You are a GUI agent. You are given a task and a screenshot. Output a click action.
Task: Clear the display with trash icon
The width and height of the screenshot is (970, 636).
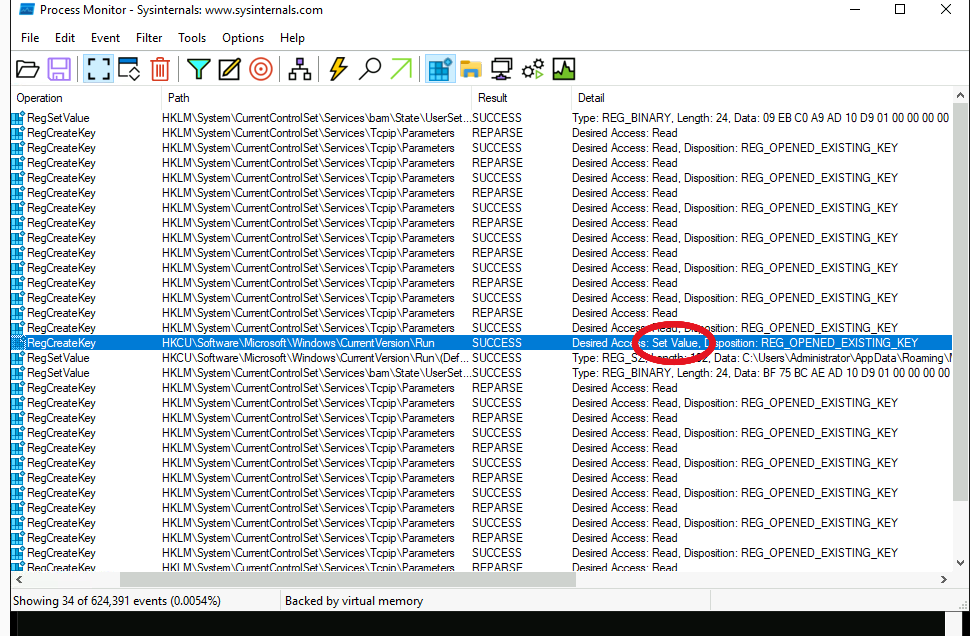tap(160, 69)
